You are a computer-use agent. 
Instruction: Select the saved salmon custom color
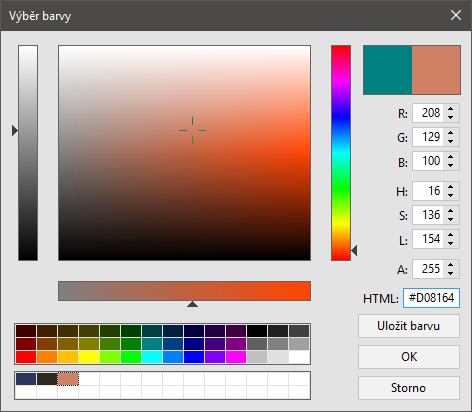point(68,379)
